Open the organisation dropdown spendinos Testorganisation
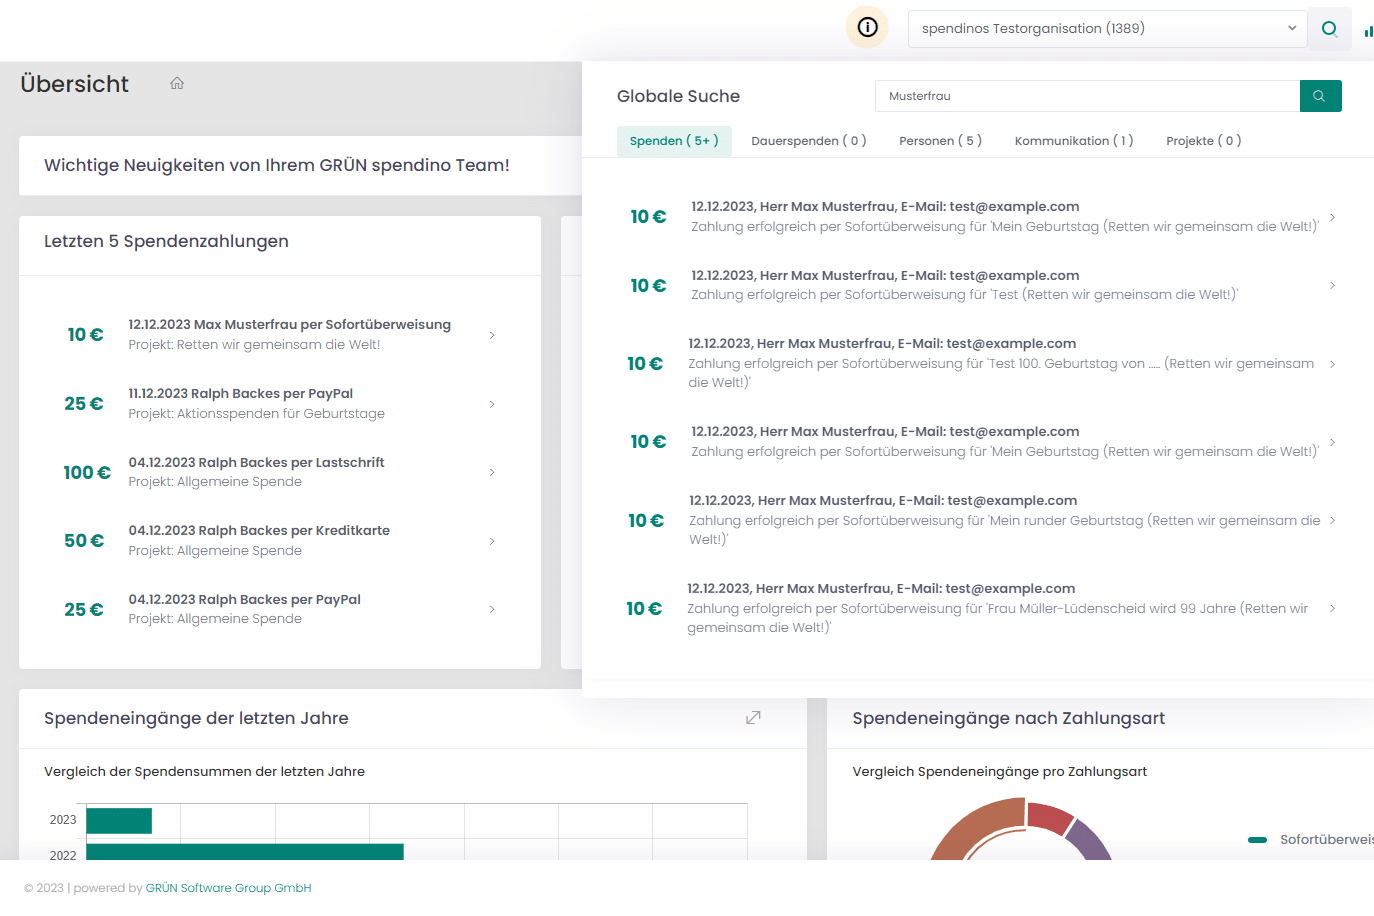1374x916 pixels. (x=1107, y=29)
